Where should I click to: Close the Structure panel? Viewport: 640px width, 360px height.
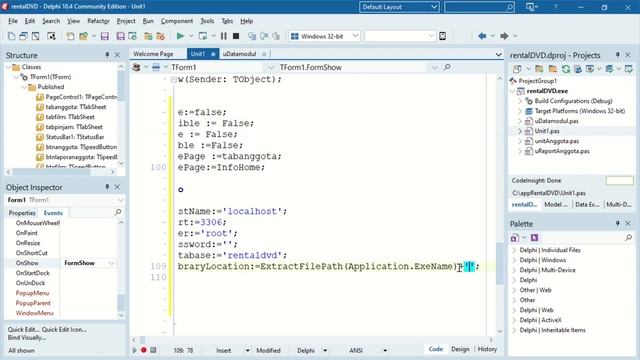(118, 55)
